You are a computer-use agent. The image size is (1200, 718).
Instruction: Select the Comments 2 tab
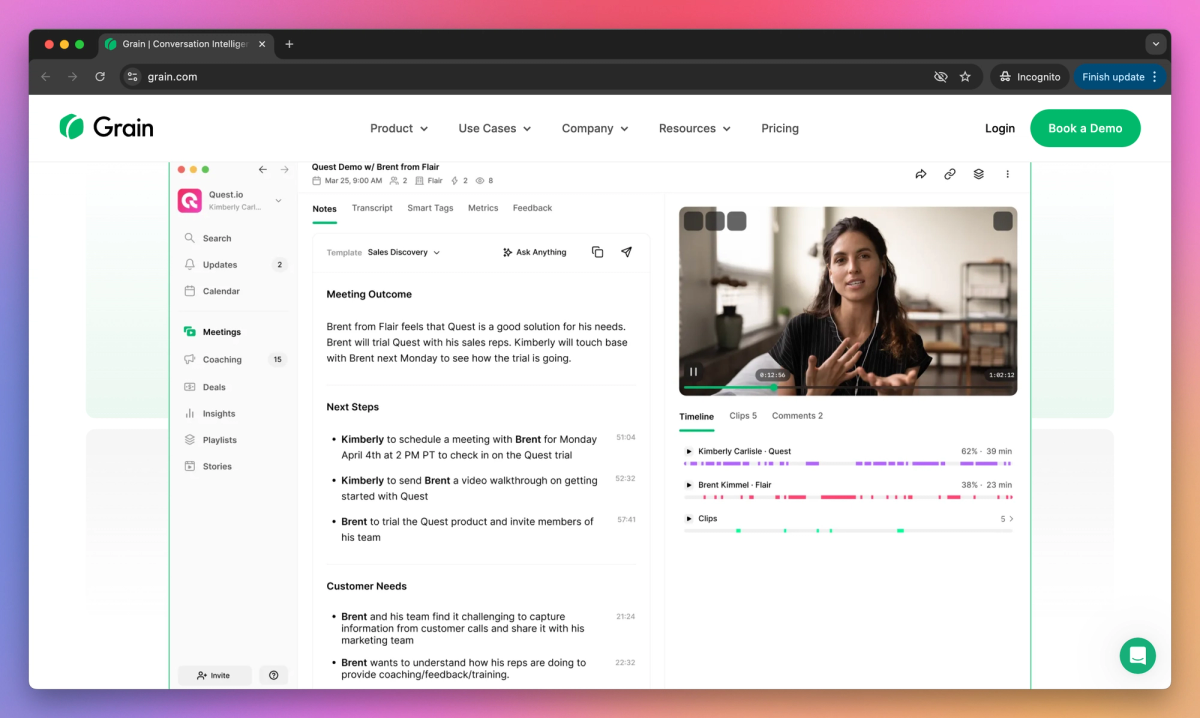coord(797,415)
